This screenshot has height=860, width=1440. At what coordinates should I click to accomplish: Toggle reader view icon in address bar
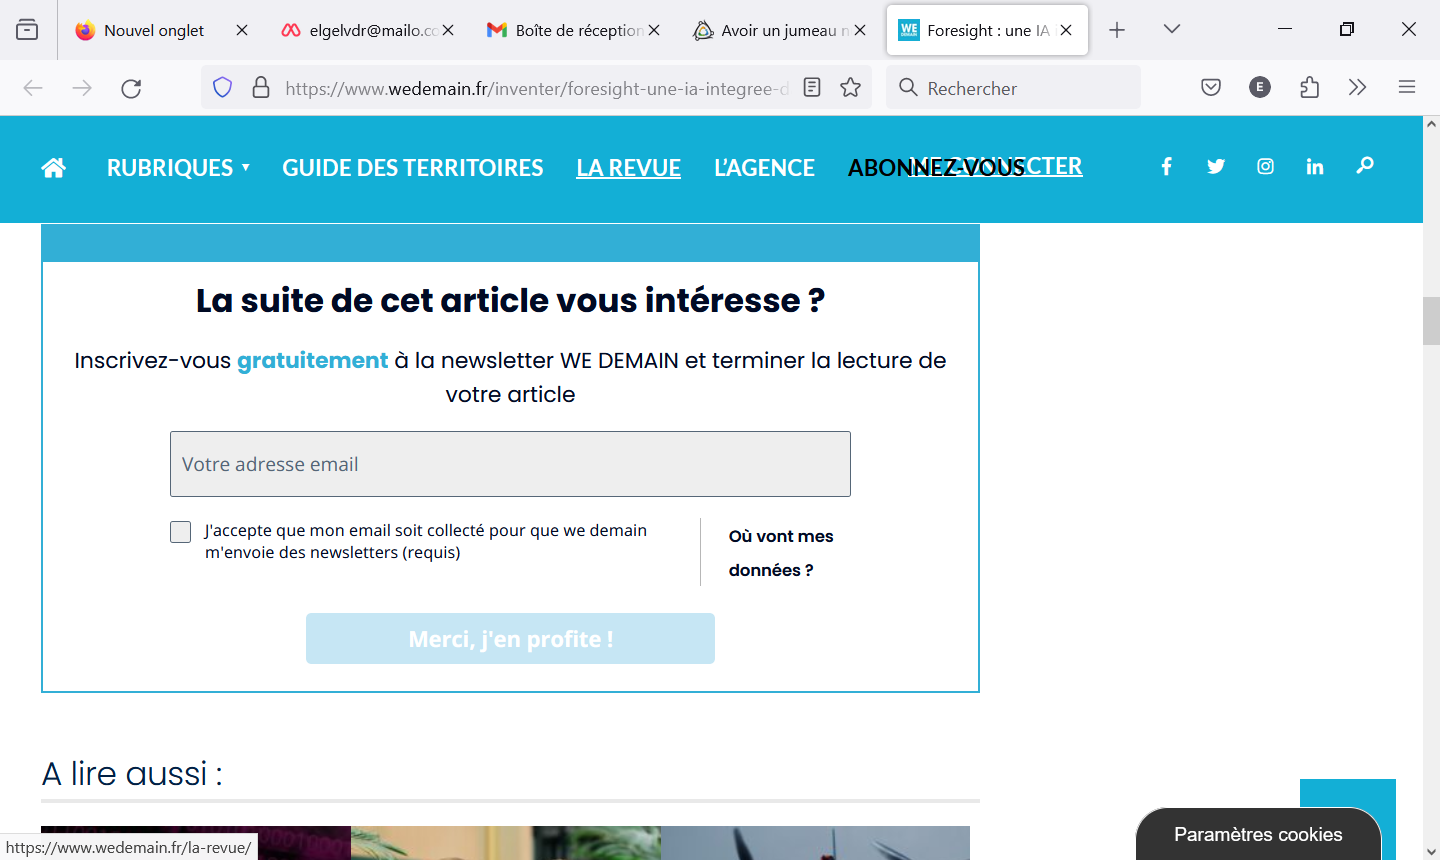(812, 88)
